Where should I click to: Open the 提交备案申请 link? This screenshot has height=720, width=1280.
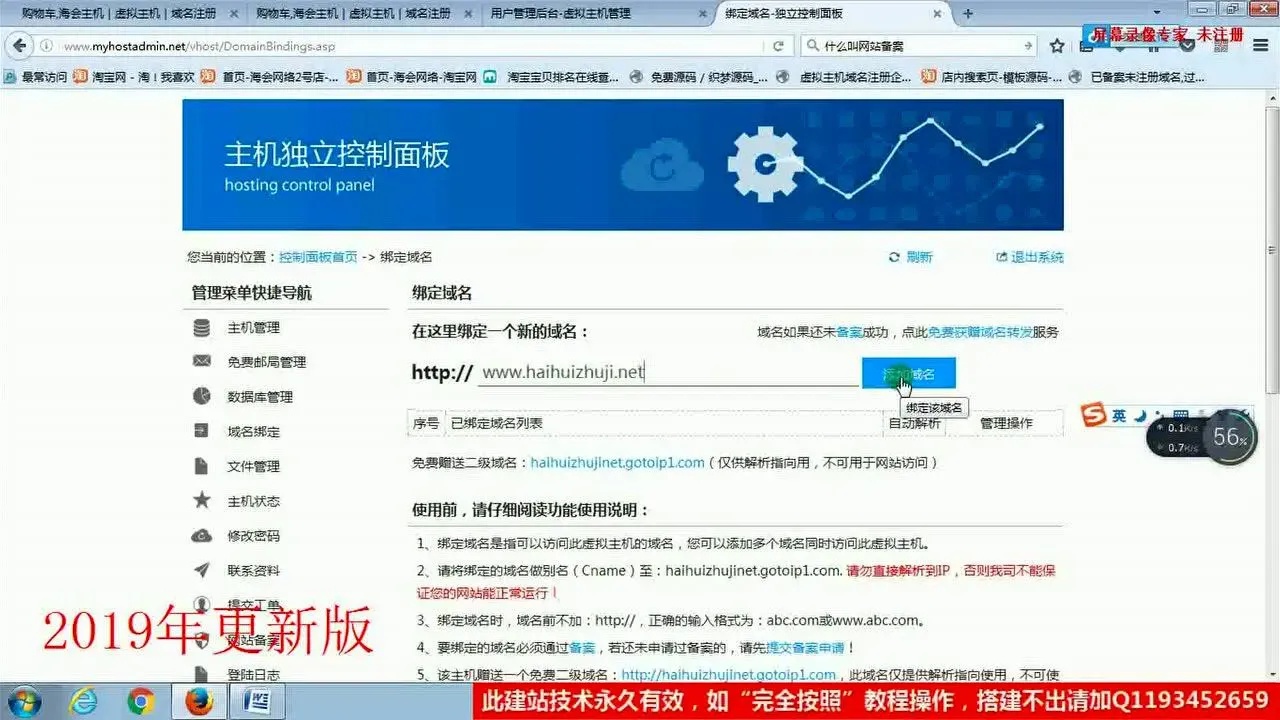805,647
